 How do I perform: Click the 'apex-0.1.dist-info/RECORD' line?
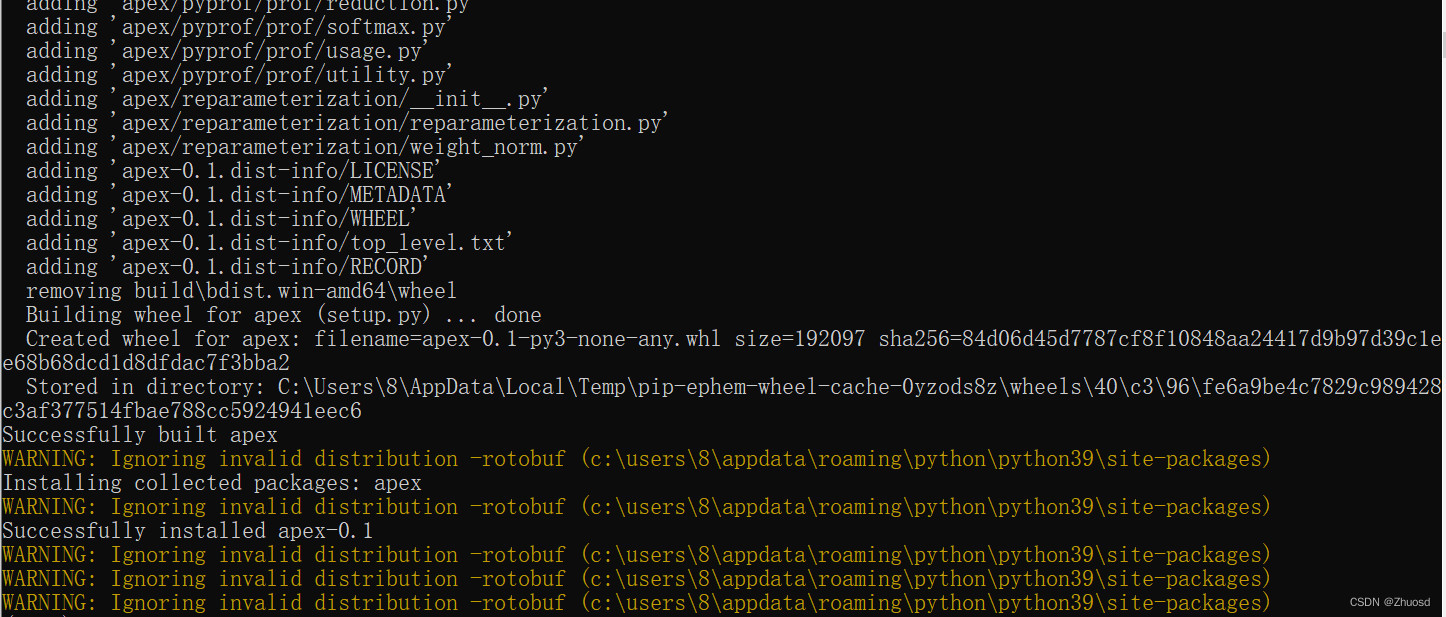point(228,267)
